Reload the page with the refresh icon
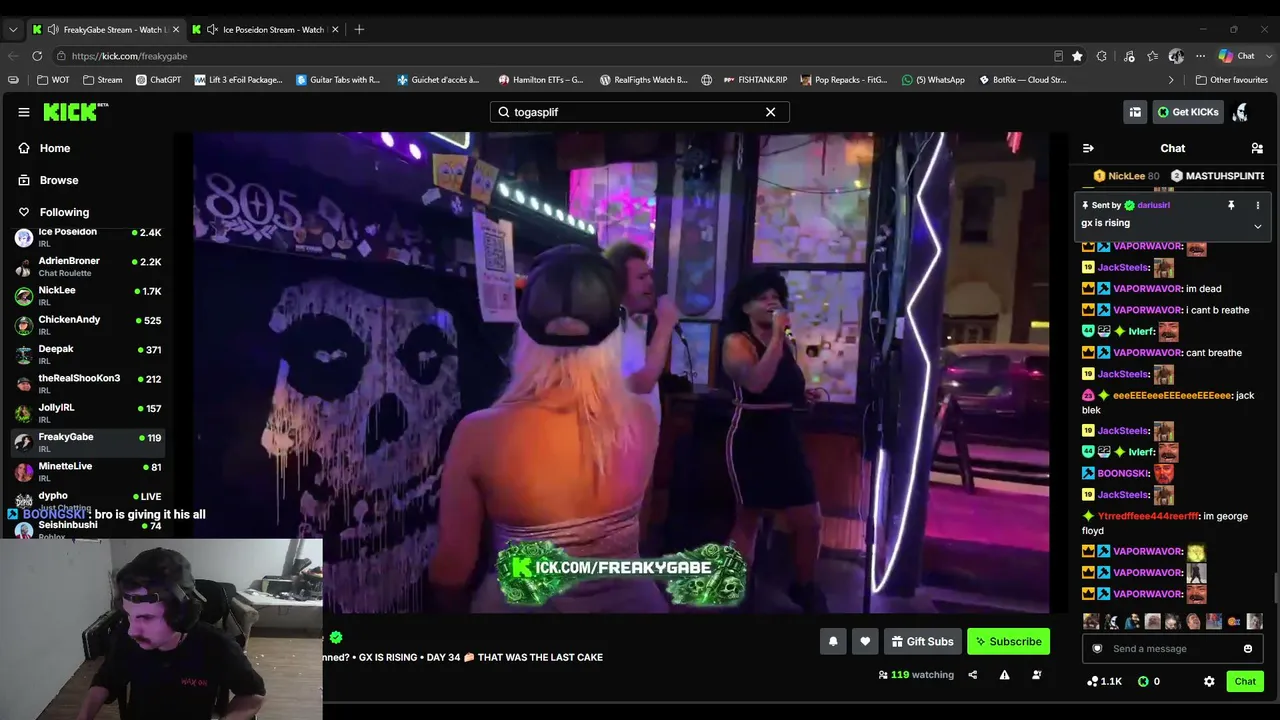Screen dimensions: 1280x720 coord(37,56)
